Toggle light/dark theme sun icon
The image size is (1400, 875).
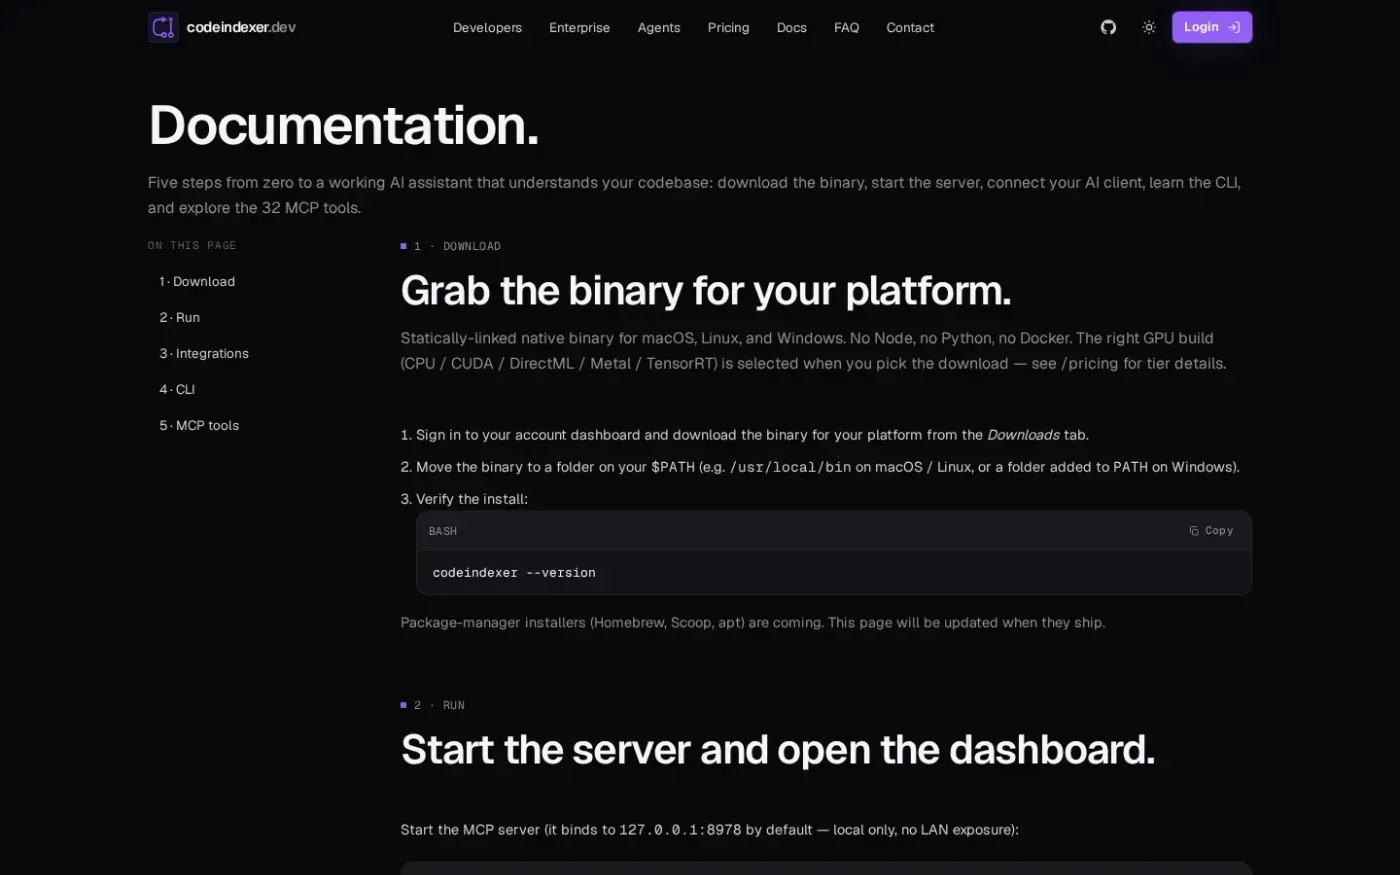pos(1149,27)
